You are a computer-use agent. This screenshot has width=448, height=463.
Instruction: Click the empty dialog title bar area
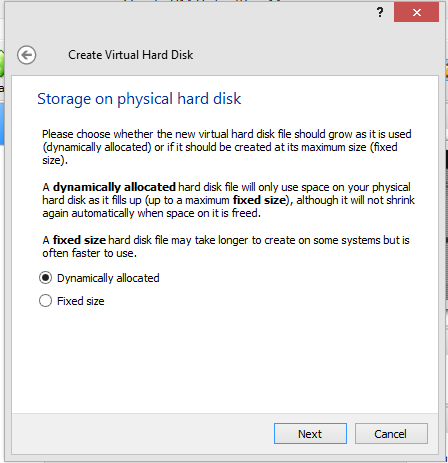pyautogui.click(x=200, y=20)
